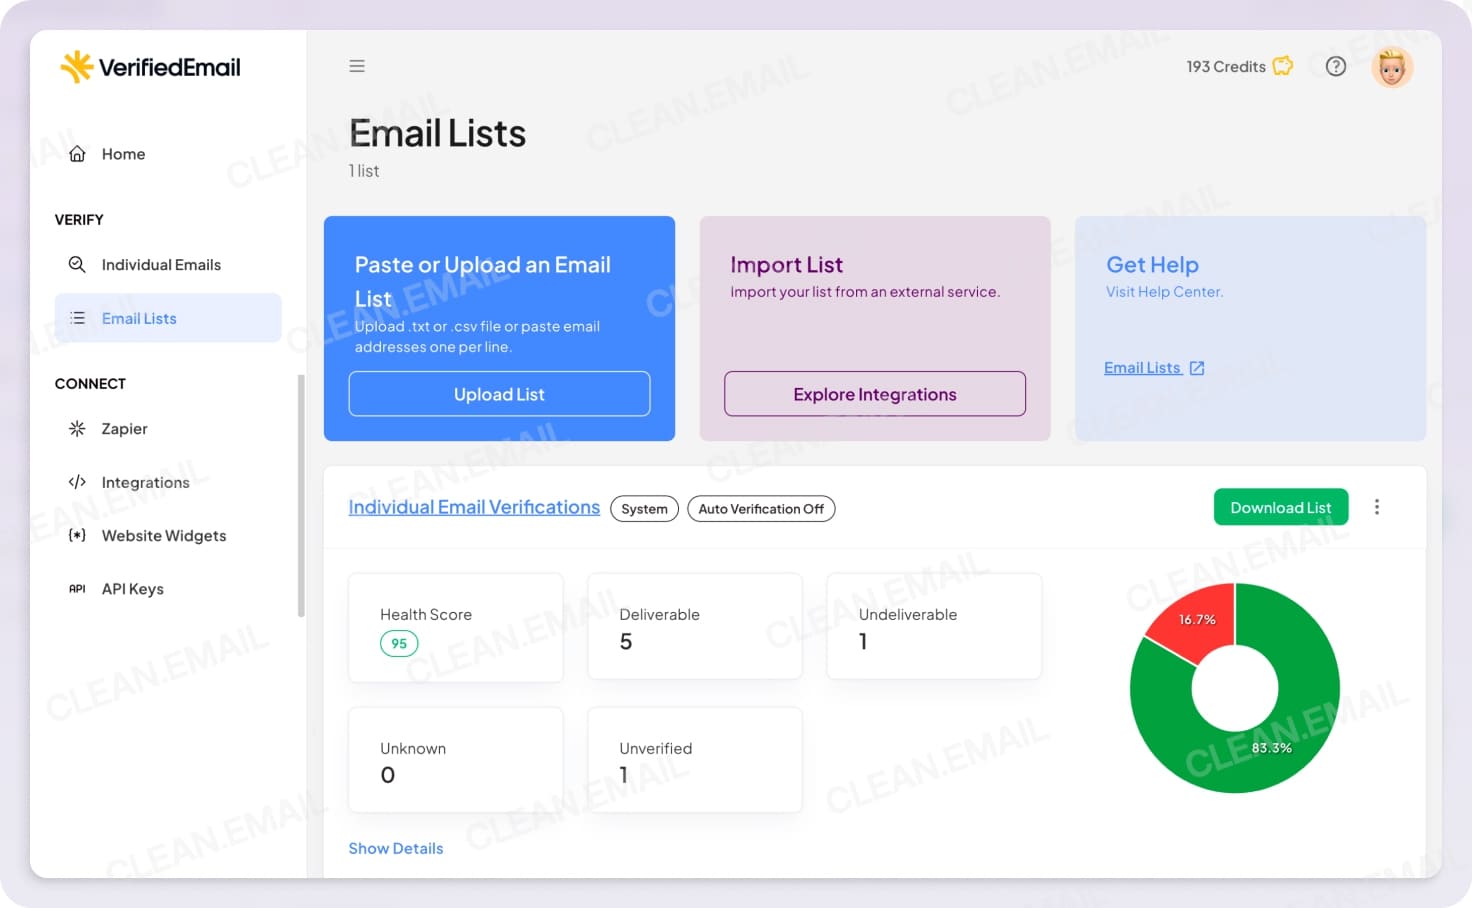Viewport: 1472px width, 908px height.
Task: Click the credits piggy bank icon
Action: point(1283,66)
